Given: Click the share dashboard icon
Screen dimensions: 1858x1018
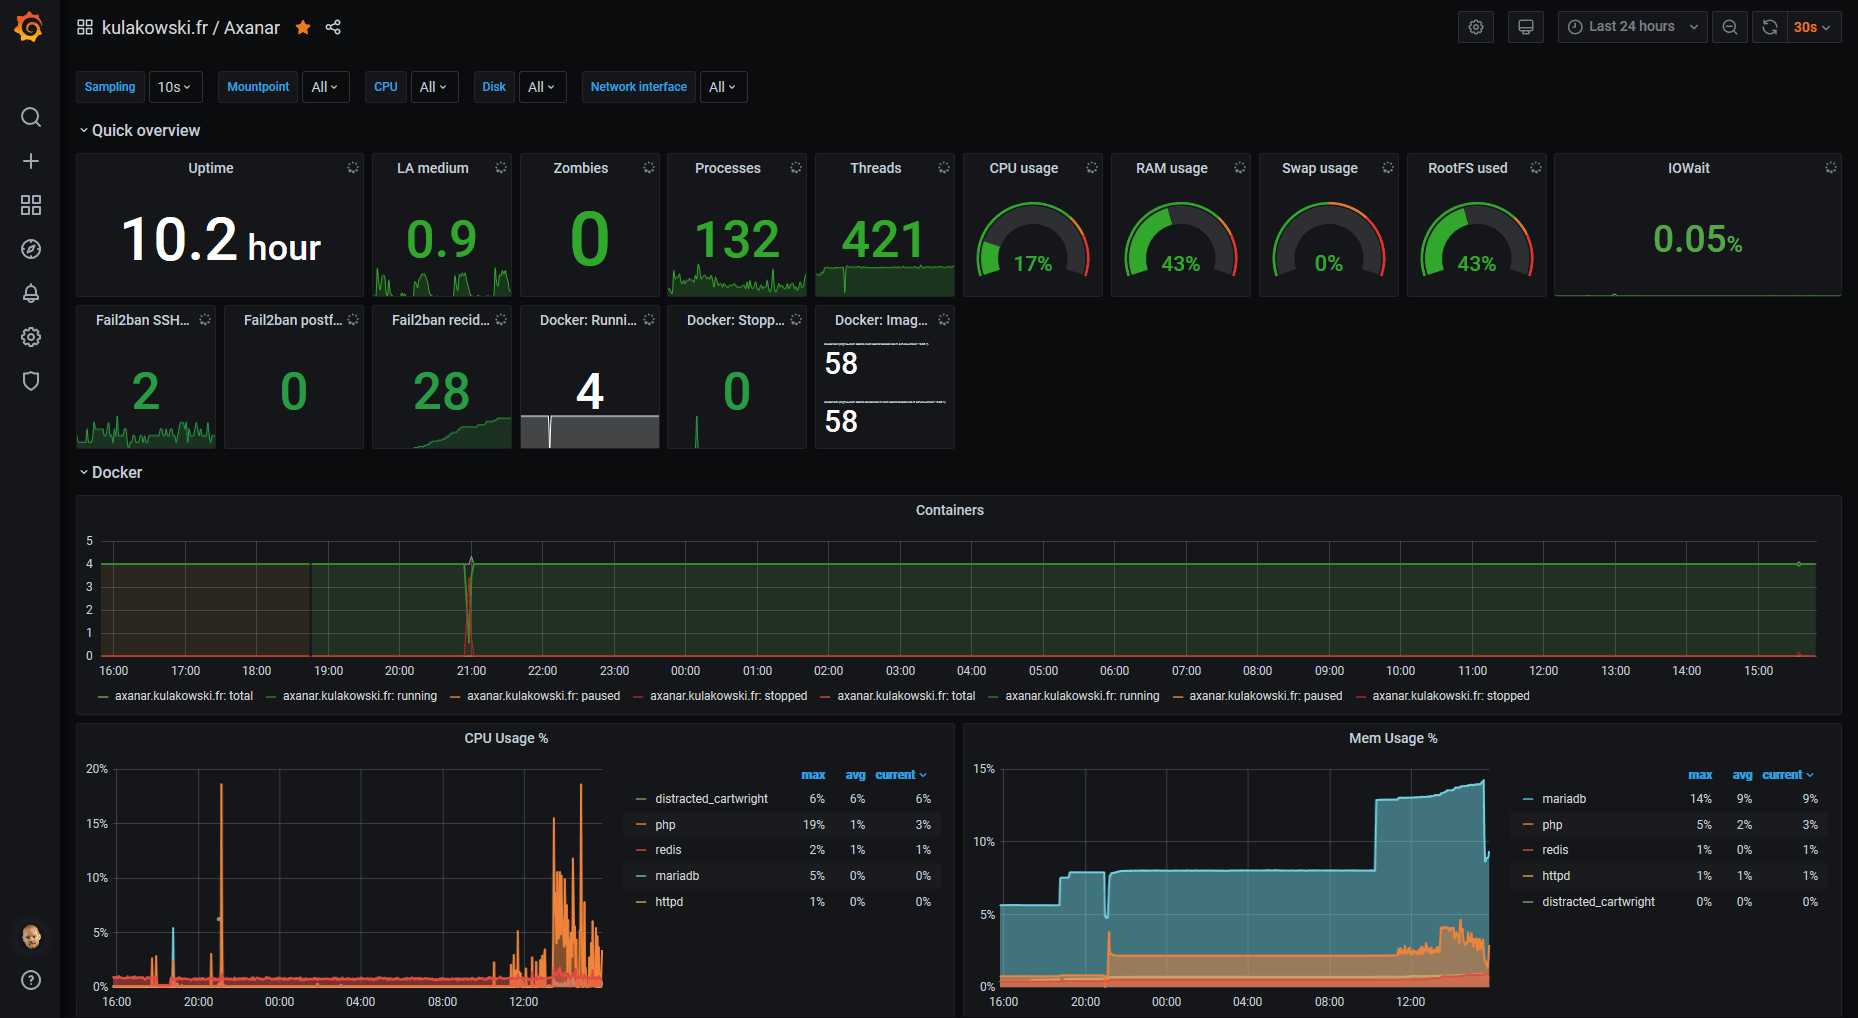Looking at the screenshot, I should coord(333,28).
